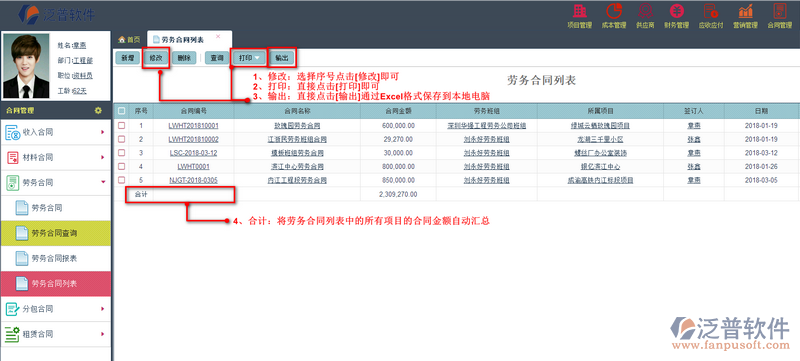Open 合同管理 top-bar icon
Image resolution: width=800 pixels, height=361 pixels.
click(779, 11)
